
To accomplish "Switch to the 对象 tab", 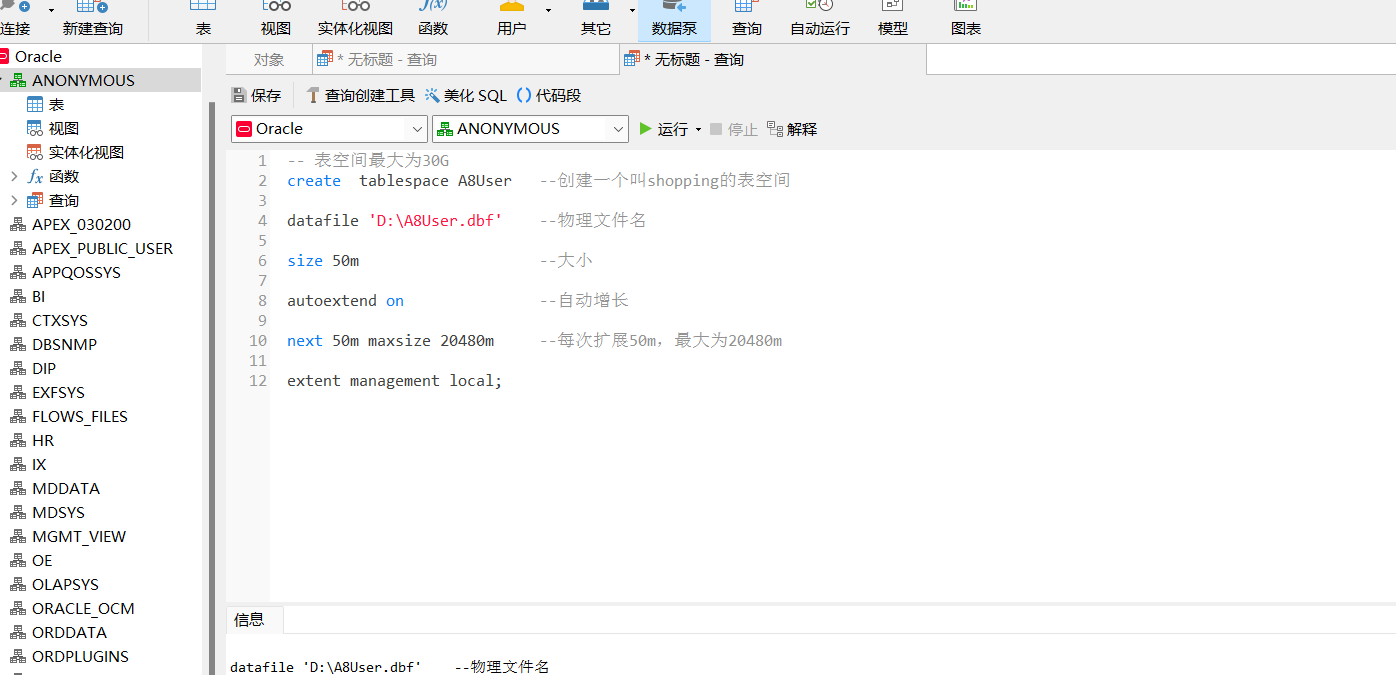I will (x=268, y=59).
